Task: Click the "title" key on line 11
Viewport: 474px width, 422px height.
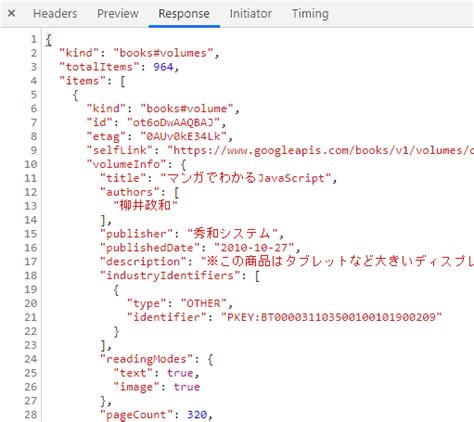Action: 123,178
